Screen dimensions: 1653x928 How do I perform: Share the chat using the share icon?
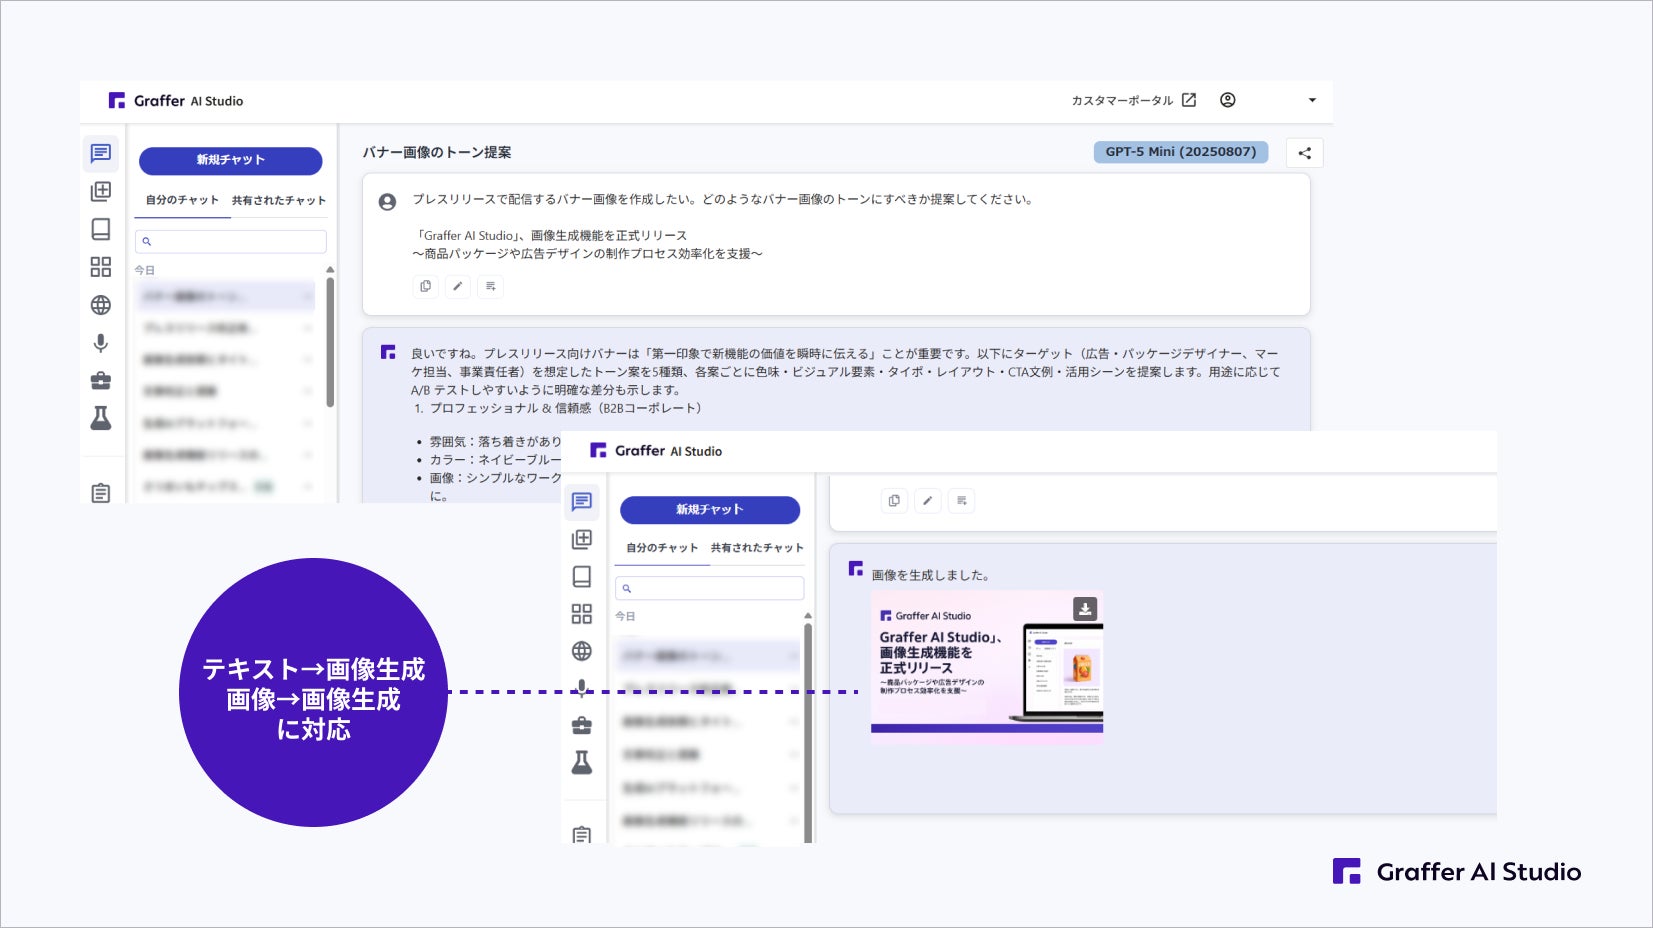1305,153
